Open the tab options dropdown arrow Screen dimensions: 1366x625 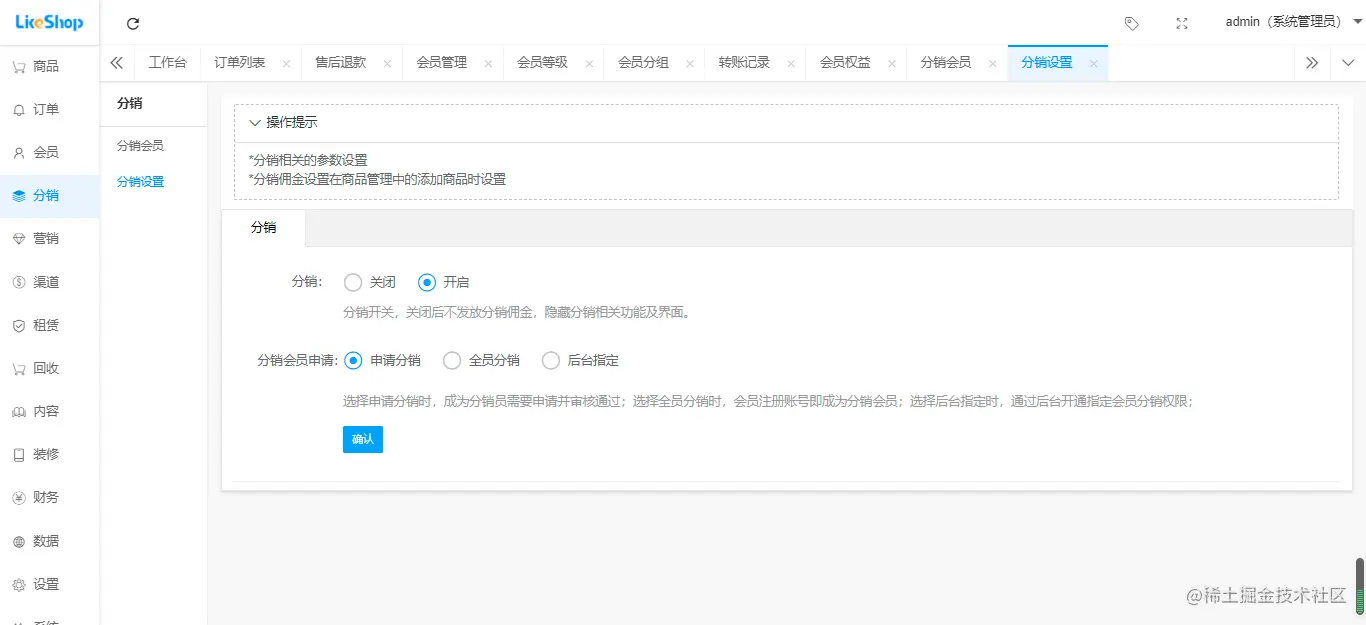click(1348, 62)
